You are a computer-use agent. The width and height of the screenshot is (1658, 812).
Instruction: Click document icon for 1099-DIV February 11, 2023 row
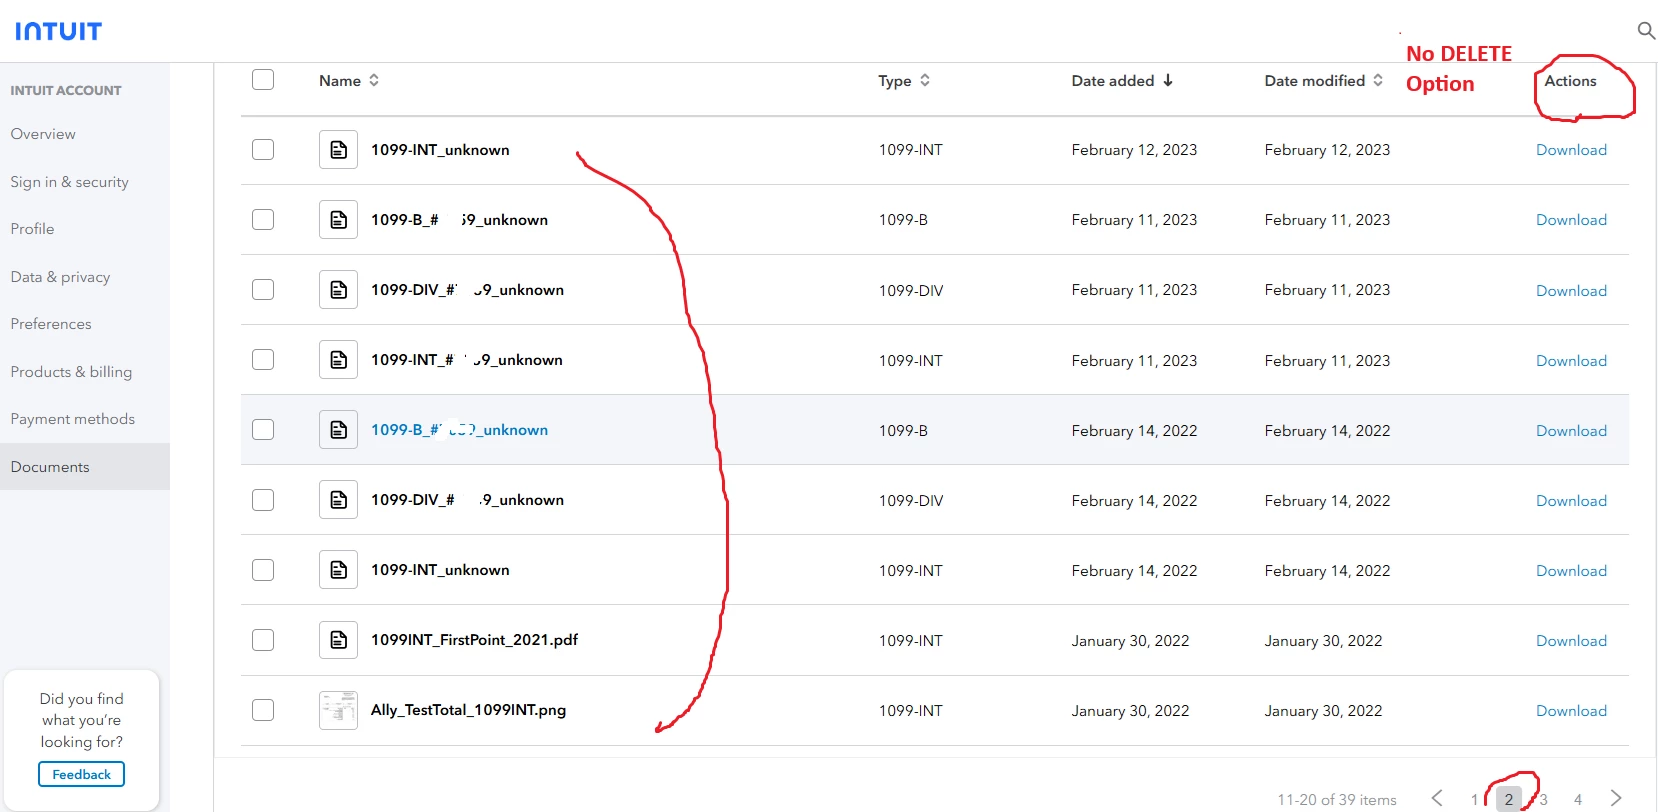338,289
